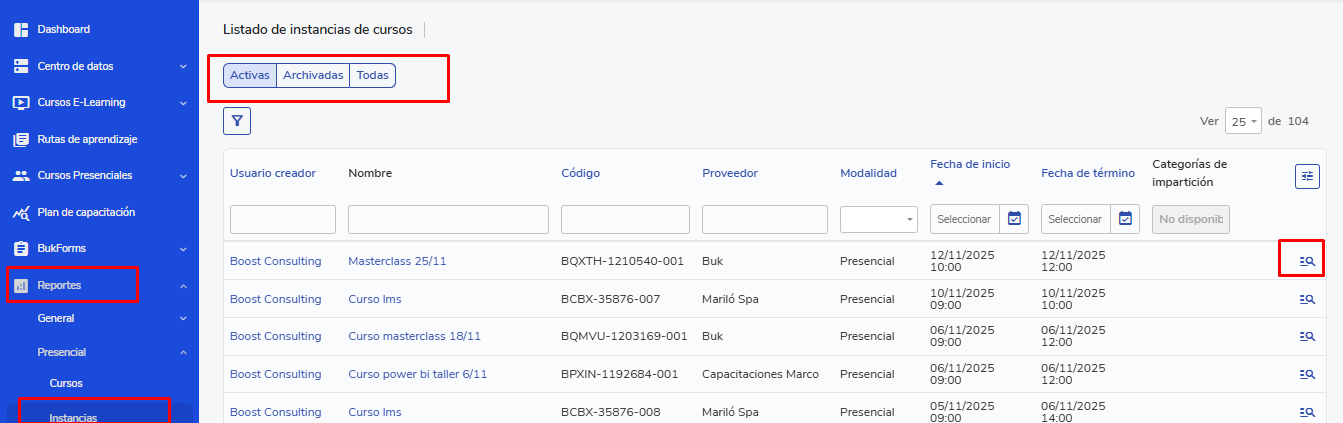This screenshot has height=423, width=1343.
Task: Open calendar icon for Fecha de término
Action: pyautogui.click(x=1125, y=219)
